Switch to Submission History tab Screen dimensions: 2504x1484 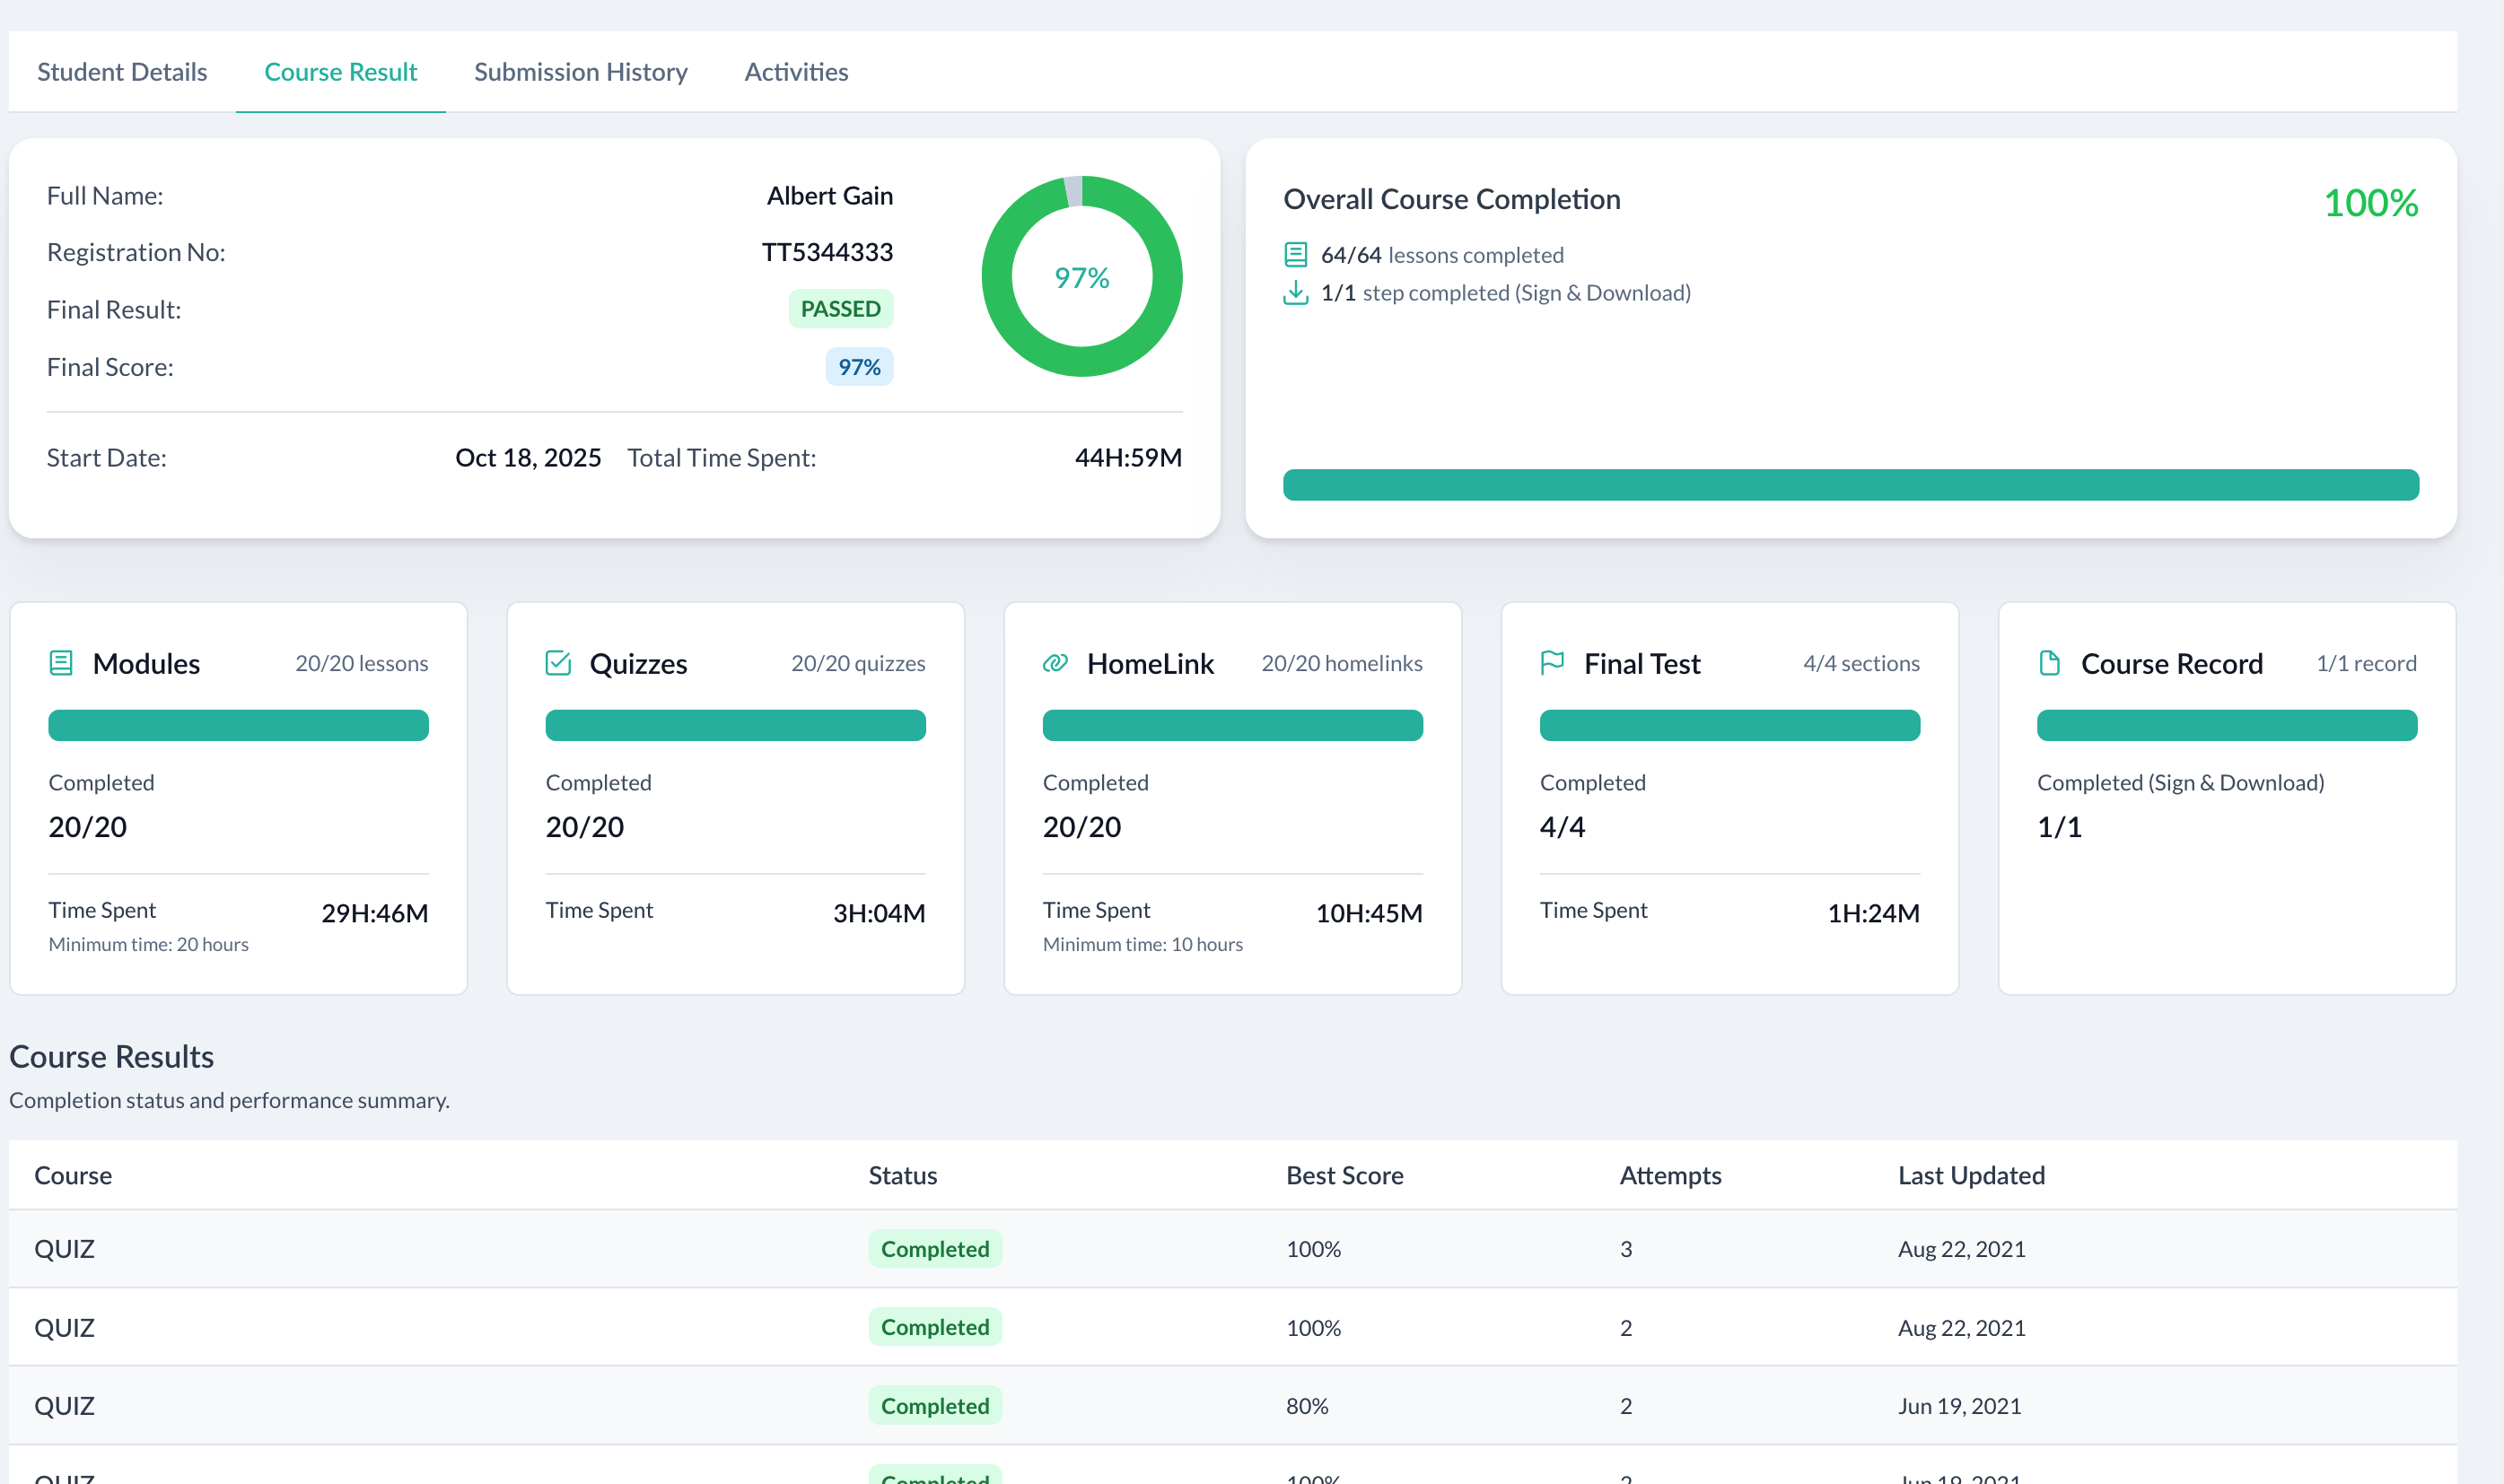tap(580, 72)
